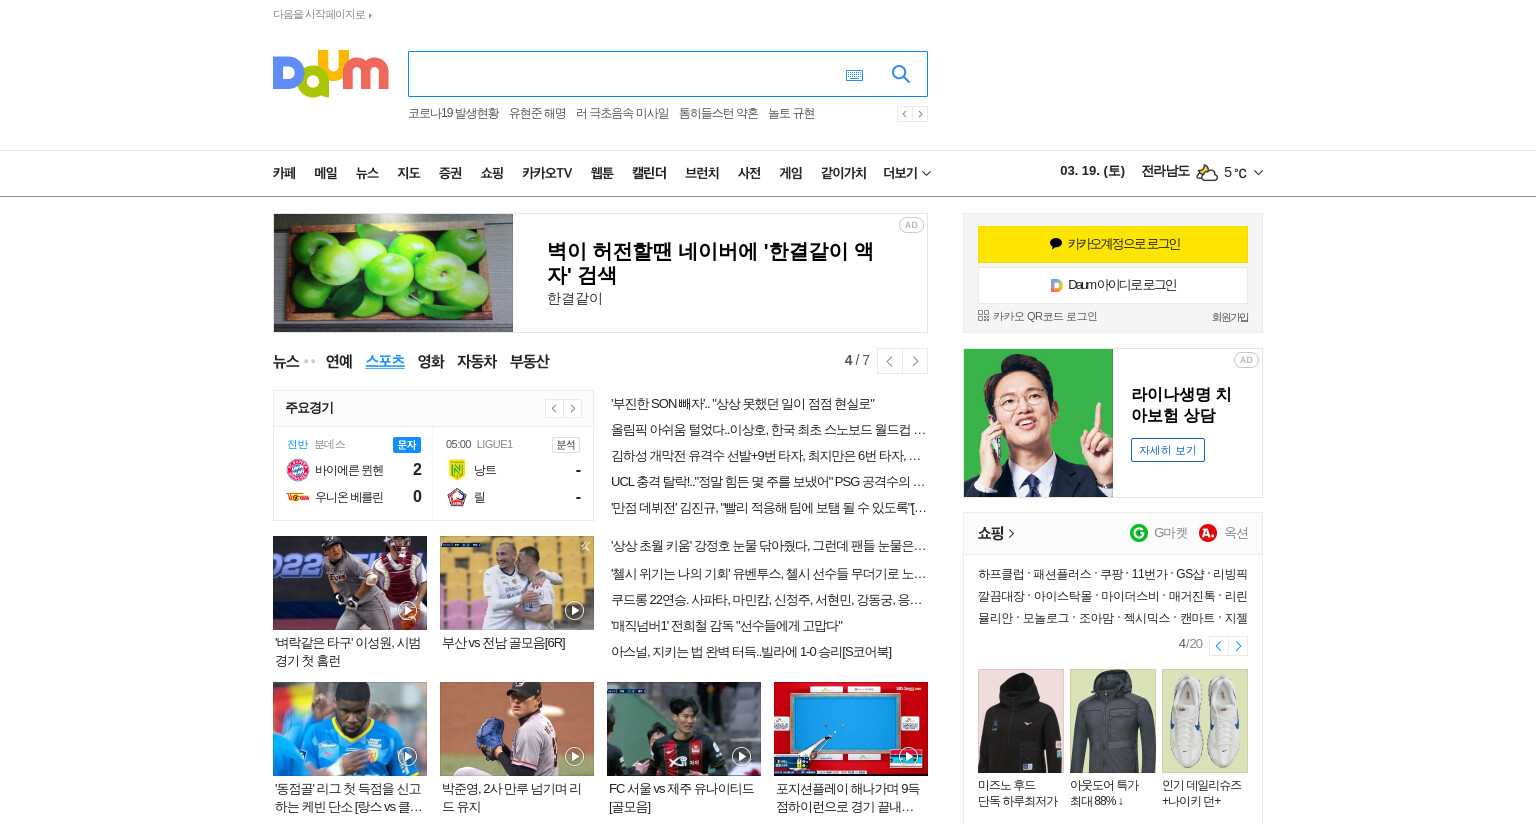Open the 웹툰 menu item
The width and height of the screenshot is (1536, 824).
[x=602, y=173]
